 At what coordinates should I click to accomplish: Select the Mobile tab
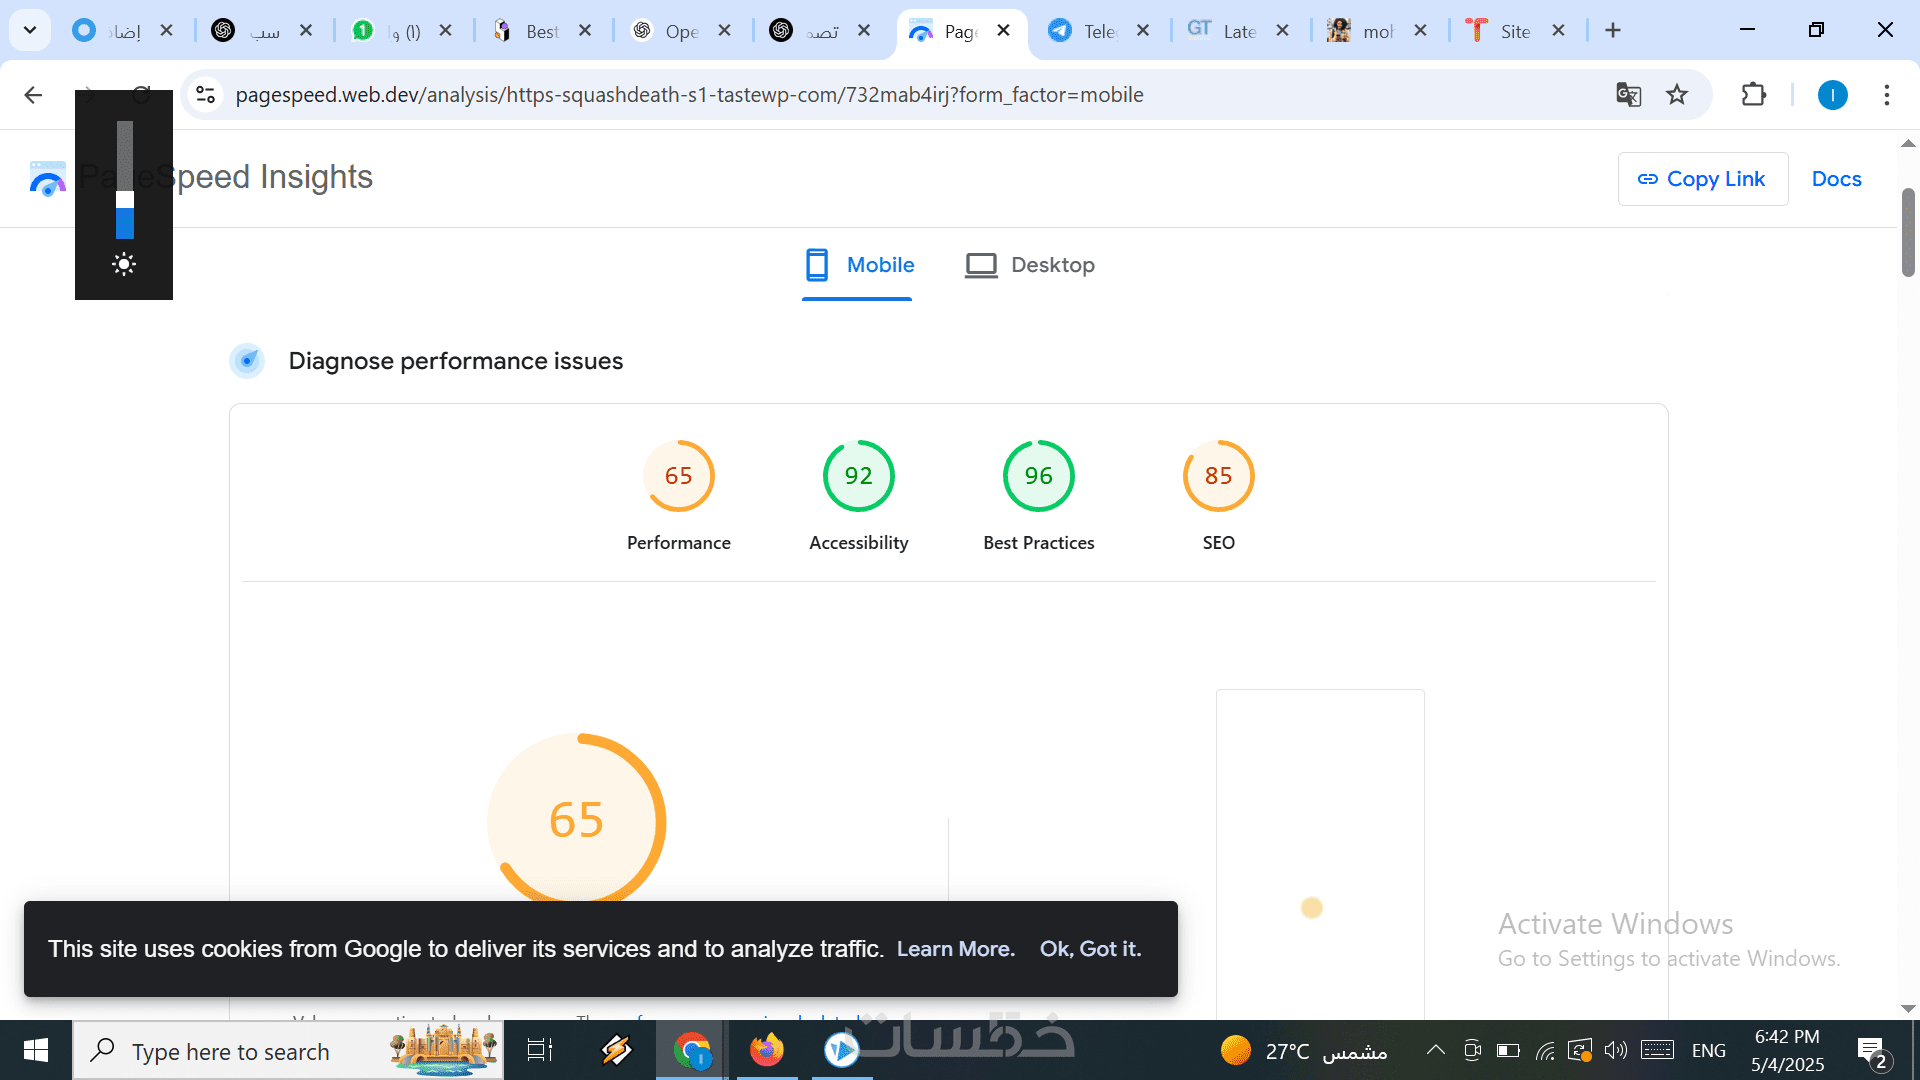(x=860, y=265)
